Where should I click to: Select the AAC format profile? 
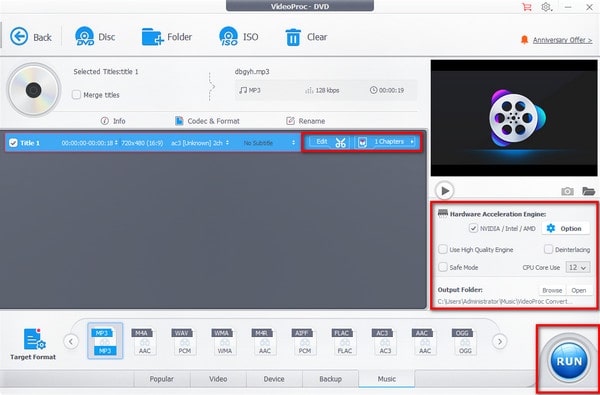tap(425, 342)
